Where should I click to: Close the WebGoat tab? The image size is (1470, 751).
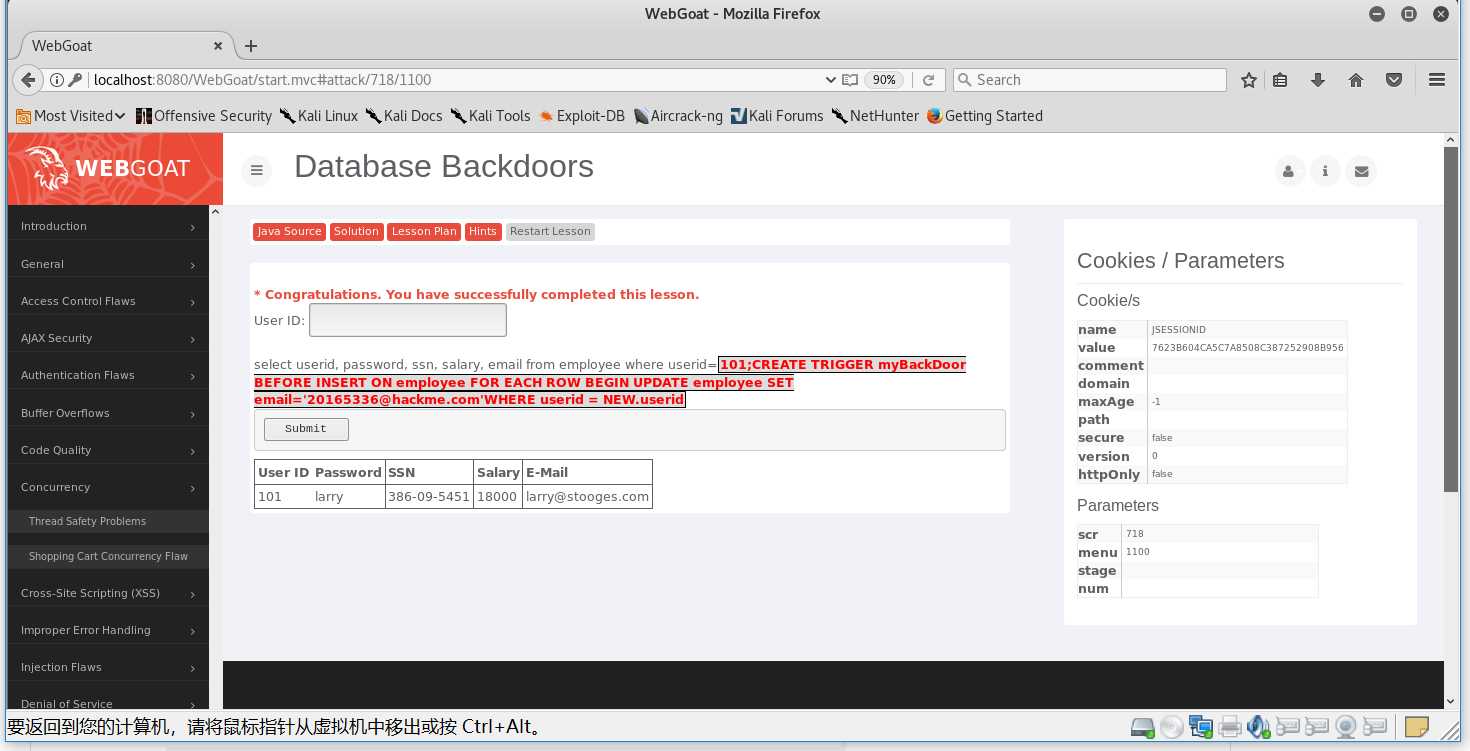coord(219,46)
